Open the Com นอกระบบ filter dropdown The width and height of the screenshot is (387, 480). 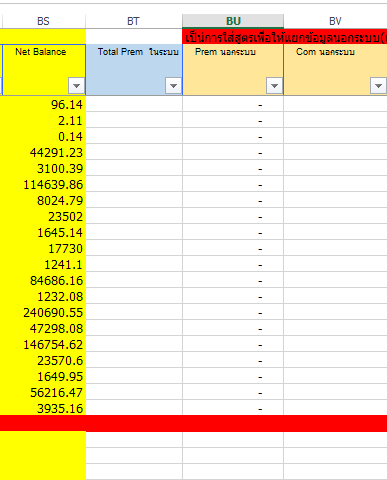click(x=378, y=86)
